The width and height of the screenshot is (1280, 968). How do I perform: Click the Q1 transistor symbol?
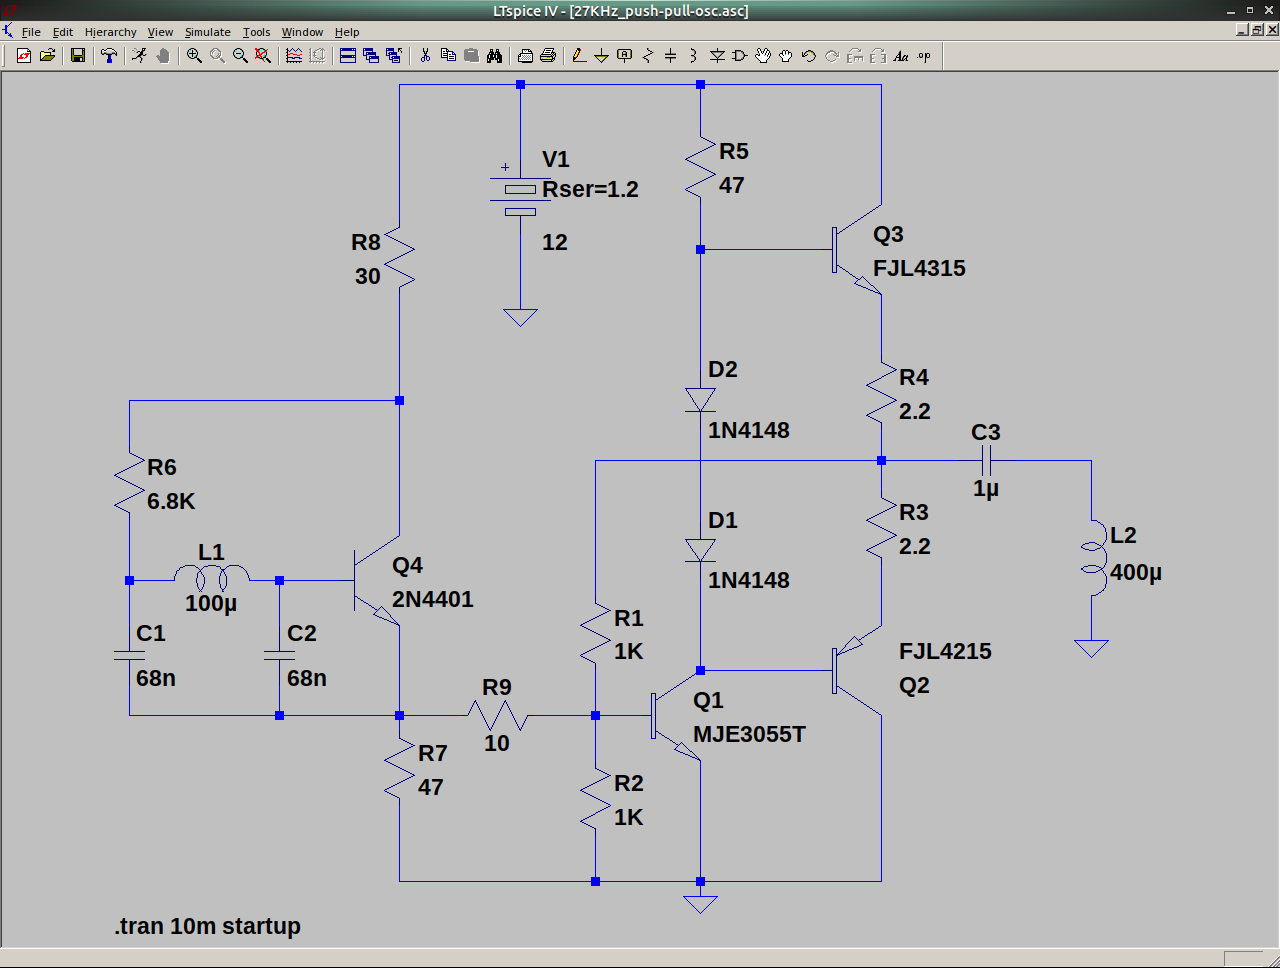click(677, 715)
